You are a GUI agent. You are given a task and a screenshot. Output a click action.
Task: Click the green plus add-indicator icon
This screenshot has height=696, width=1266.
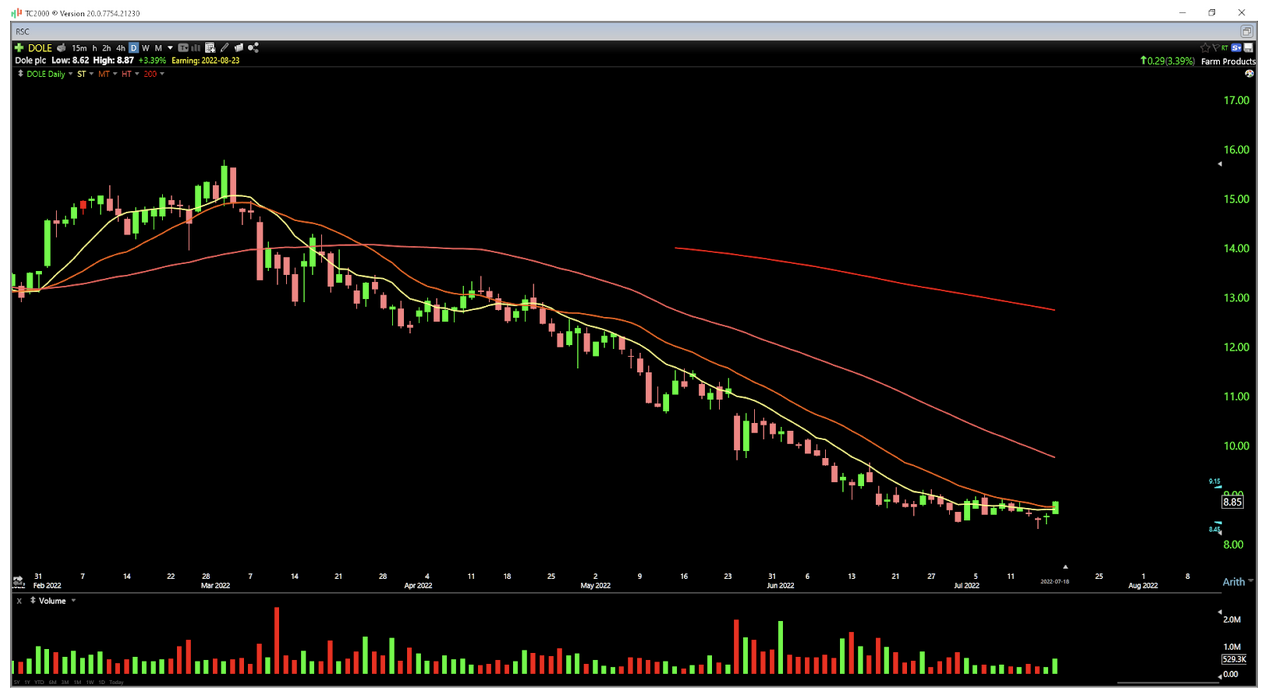(19, 47)
